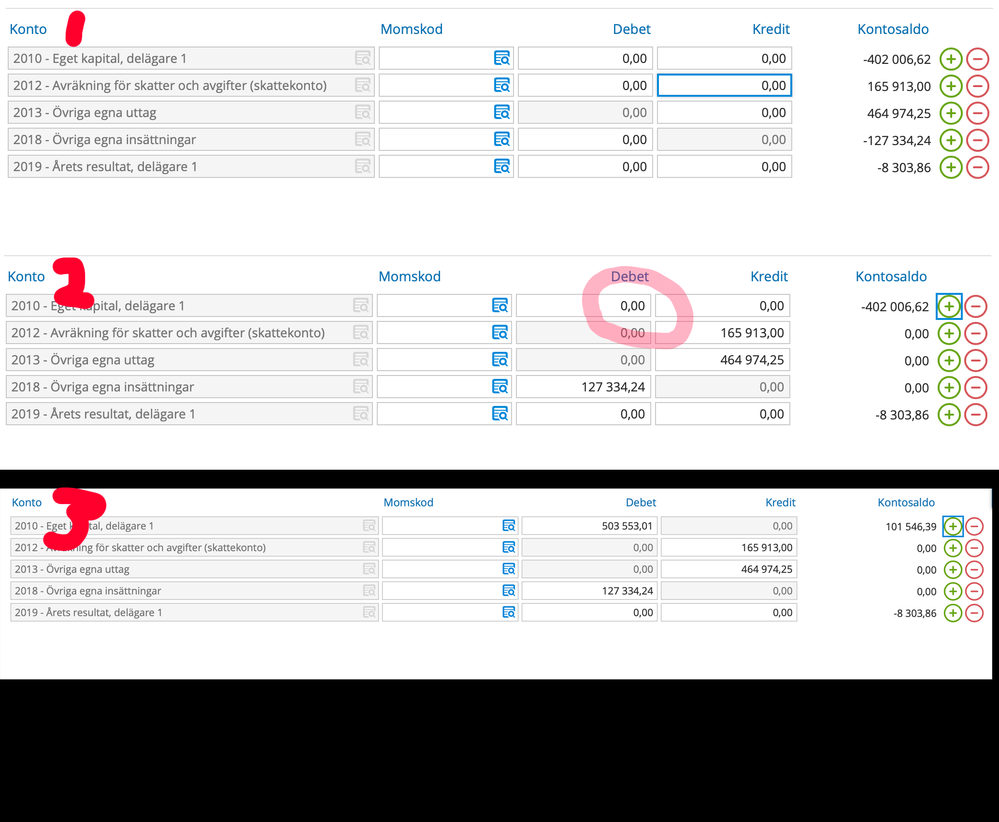Click minus button for 2013 row in section 3
This screenshot has height=822, width=999.
point(974,569)
